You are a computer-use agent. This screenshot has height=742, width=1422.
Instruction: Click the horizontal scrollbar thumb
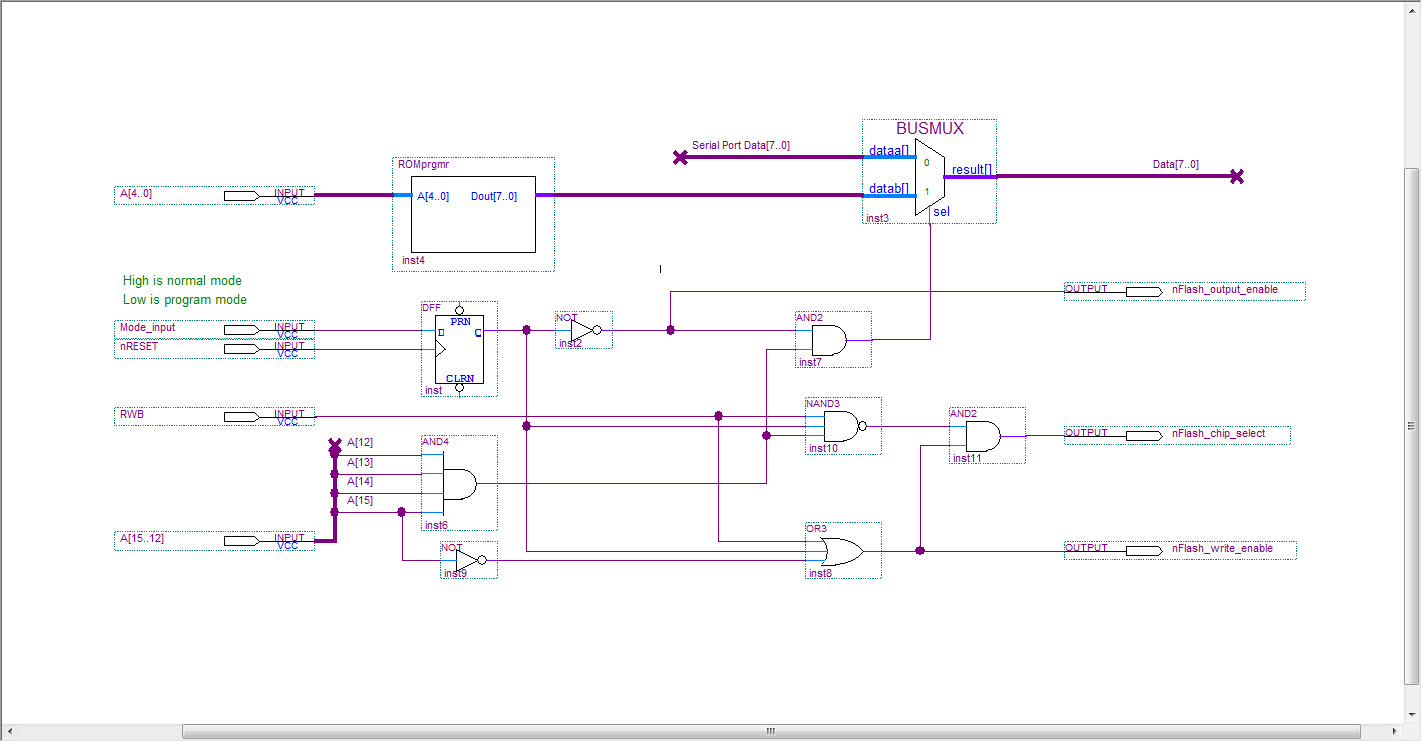[770, 731]
